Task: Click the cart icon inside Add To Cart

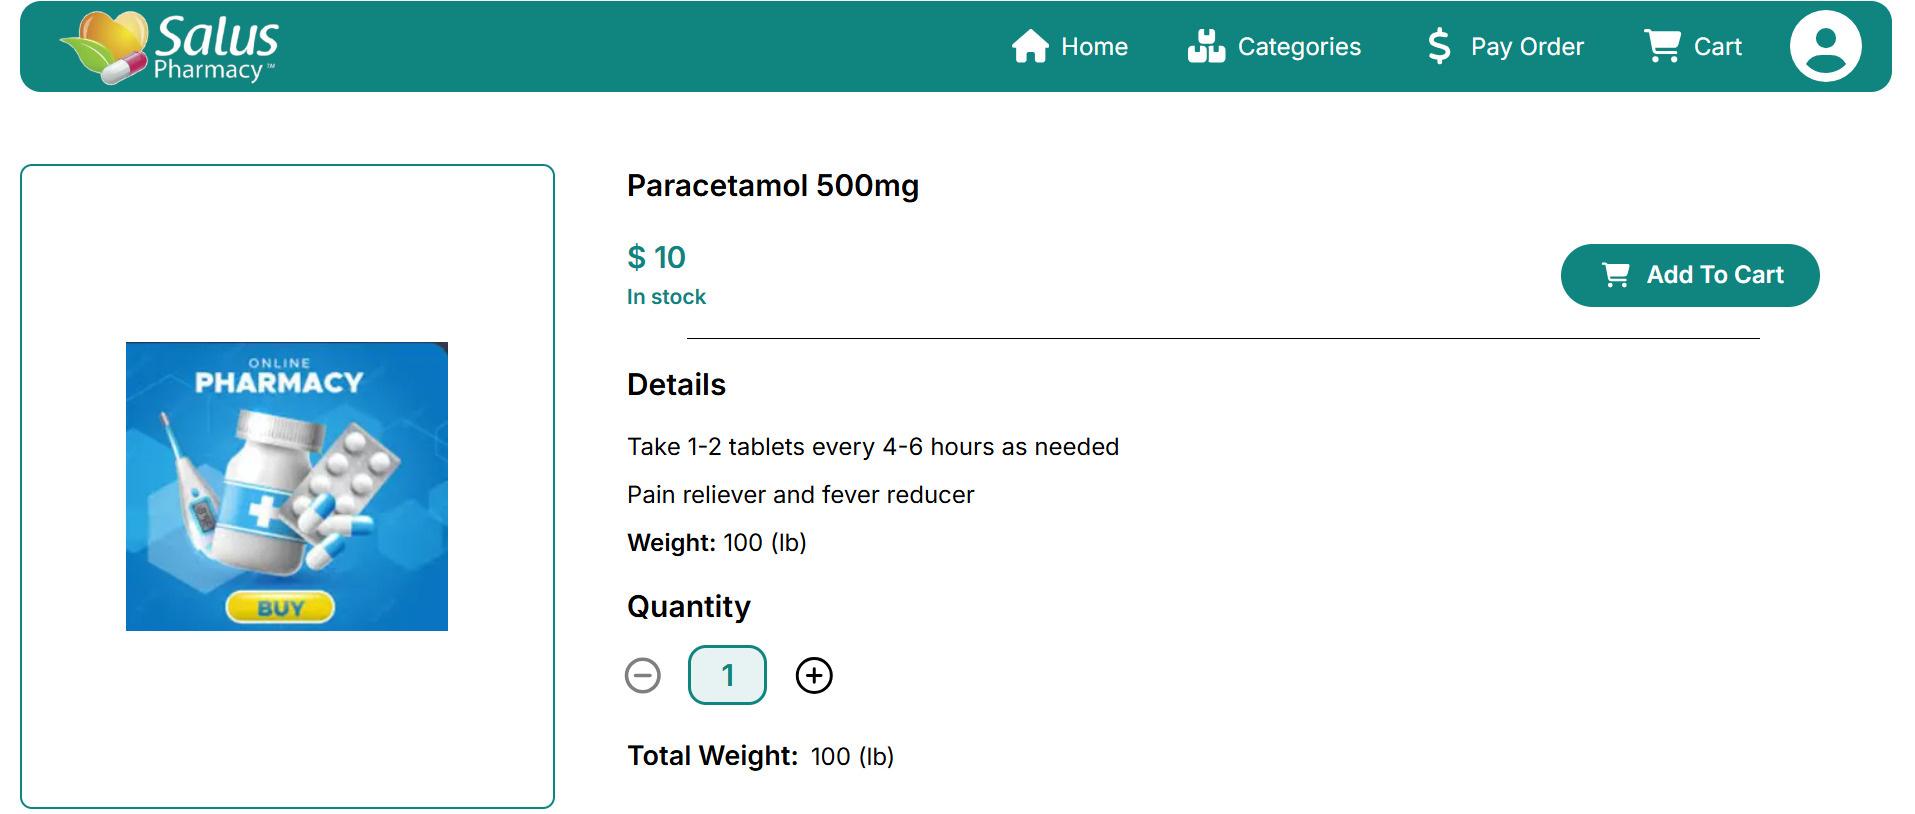Action: pos(1616,275)
